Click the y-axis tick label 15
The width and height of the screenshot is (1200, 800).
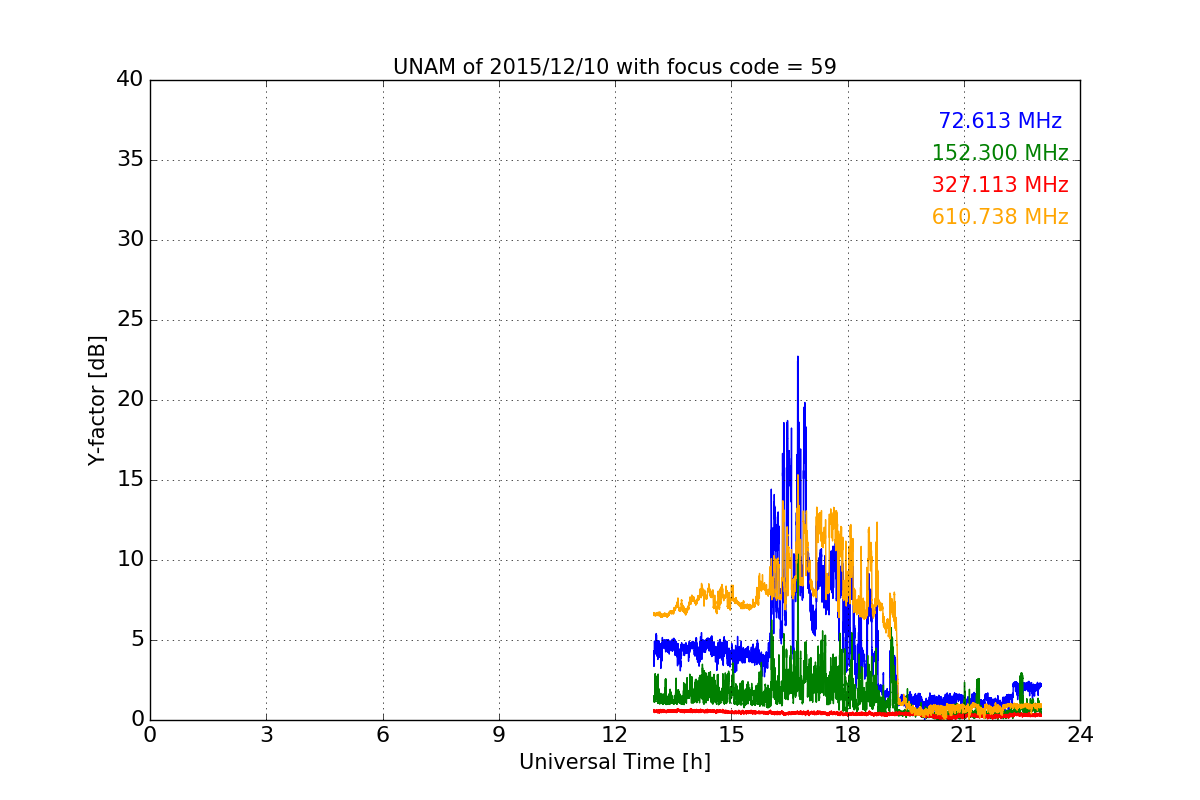tap(130, 480)
